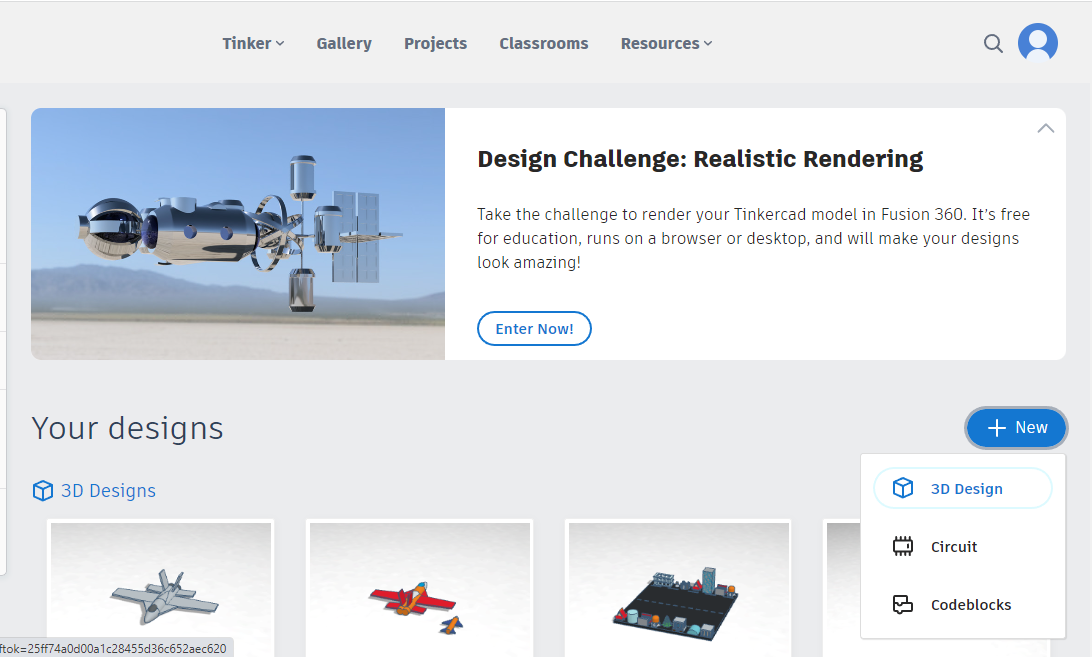Select the 3D Design cube icon
This screenshot has height=657, width=1092.
(903, 488)
